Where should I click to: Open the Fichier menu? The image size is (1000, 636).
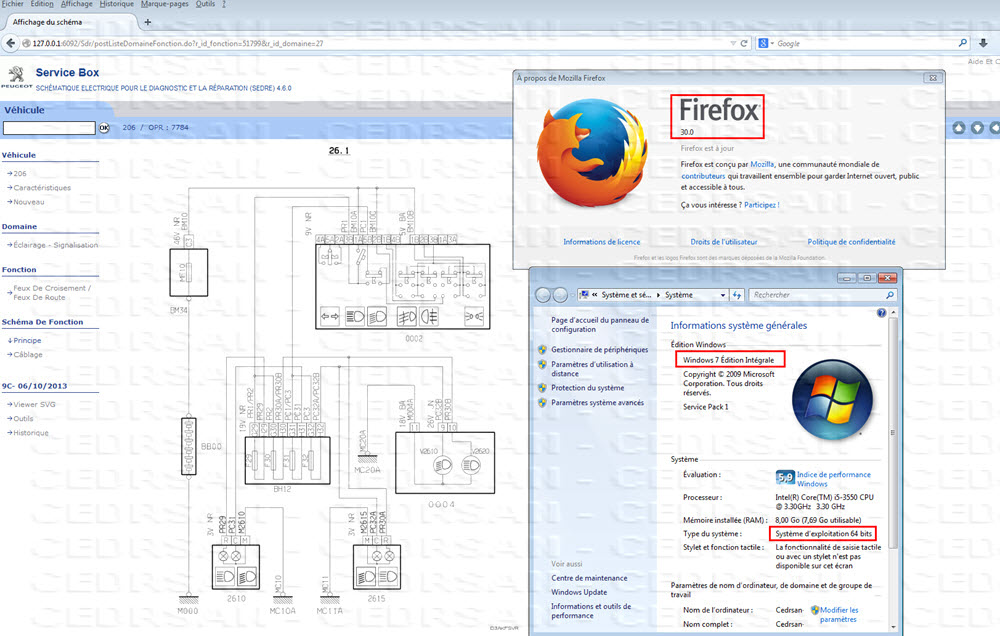(13, 4)
